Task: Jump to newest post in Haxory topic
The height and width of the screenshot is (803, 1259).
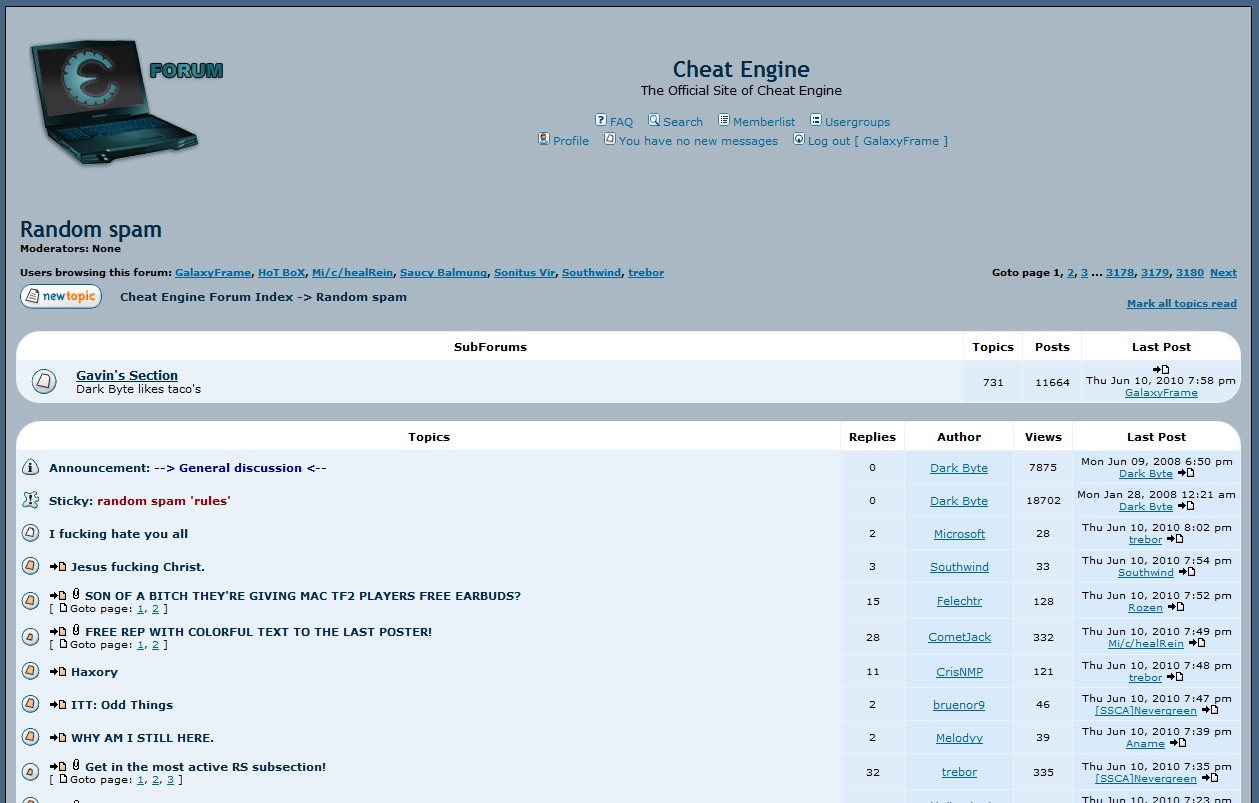Action: coord(58,672)
